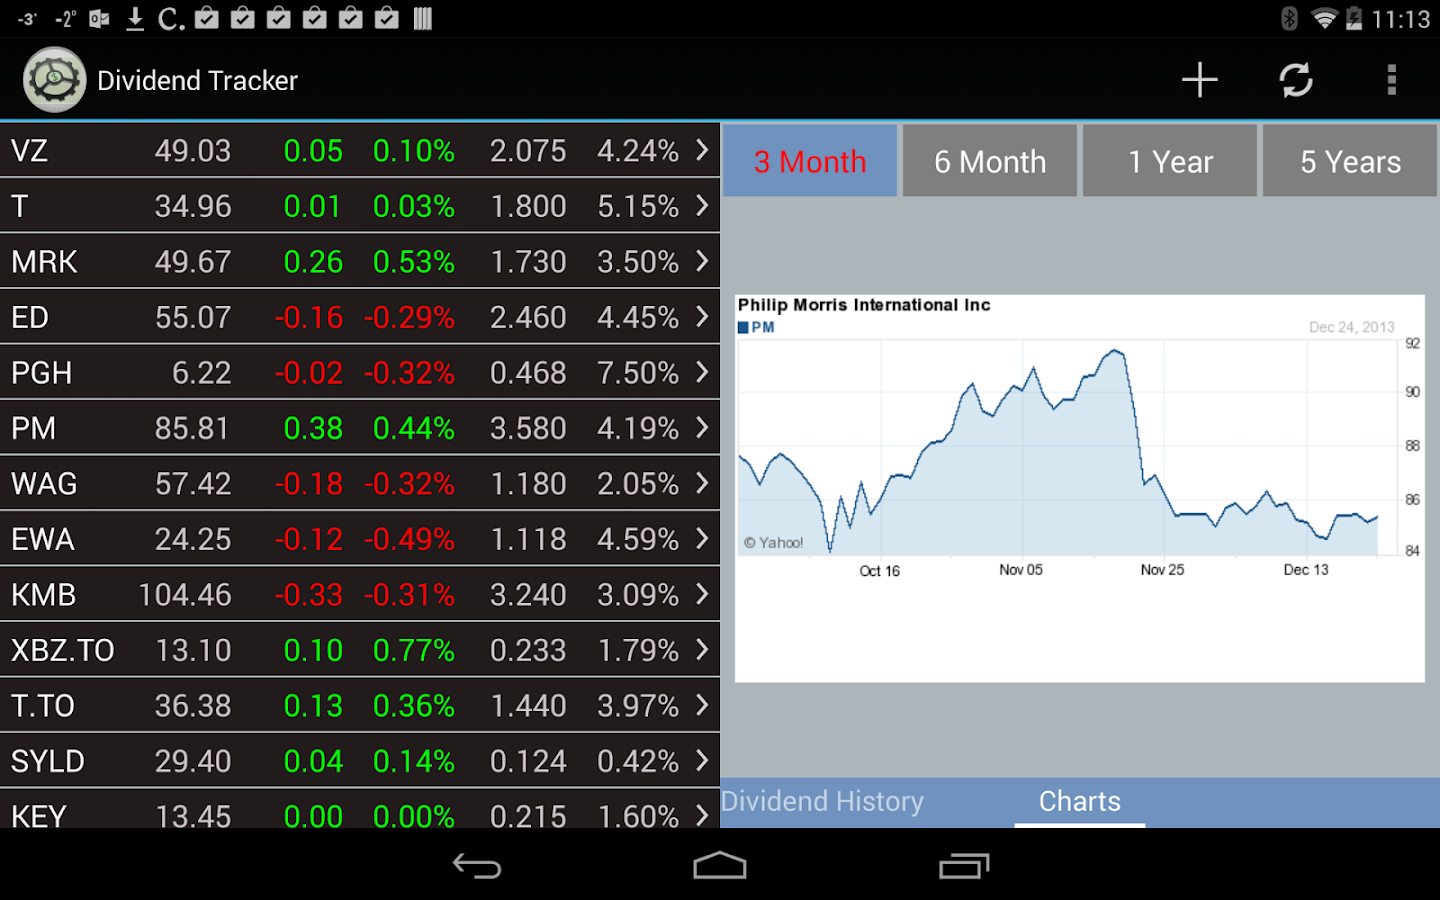
Task: Tap the XBZ.TO change 0.77%
Action: pyautogui.click(x=414, y=650)
